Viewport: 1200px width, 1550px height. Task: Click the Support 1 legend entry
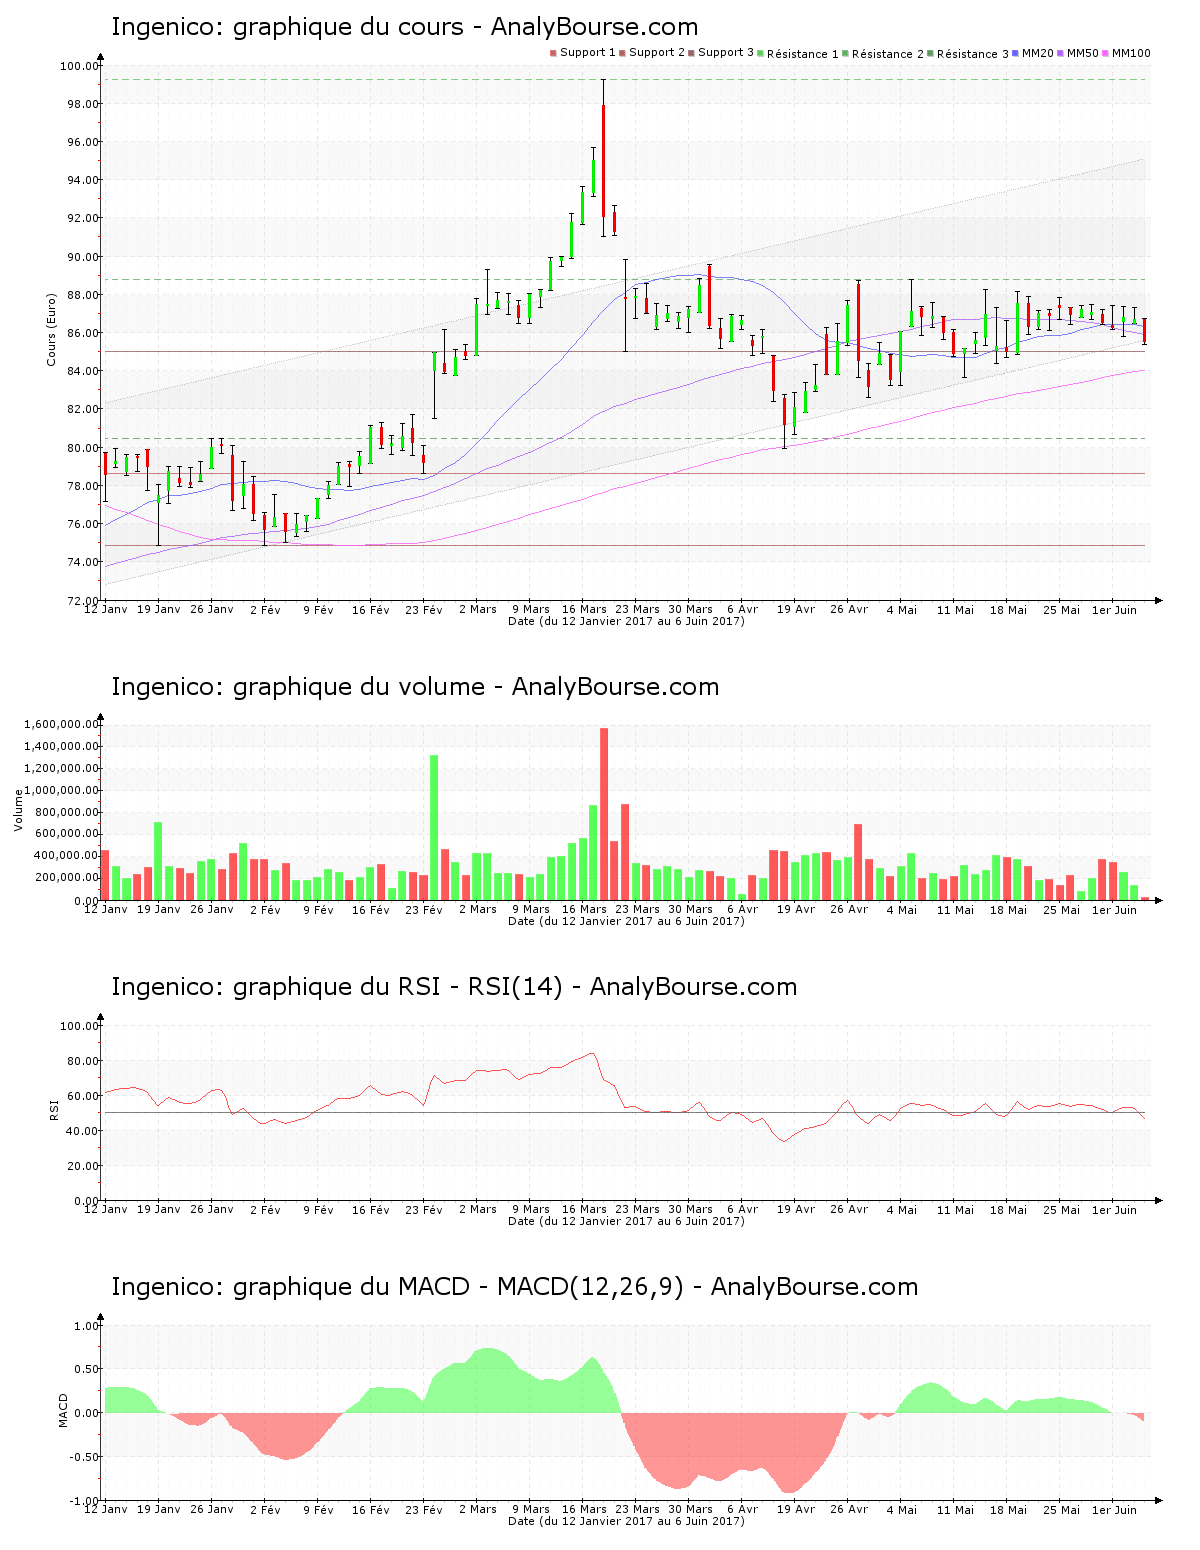pos(583,53)
